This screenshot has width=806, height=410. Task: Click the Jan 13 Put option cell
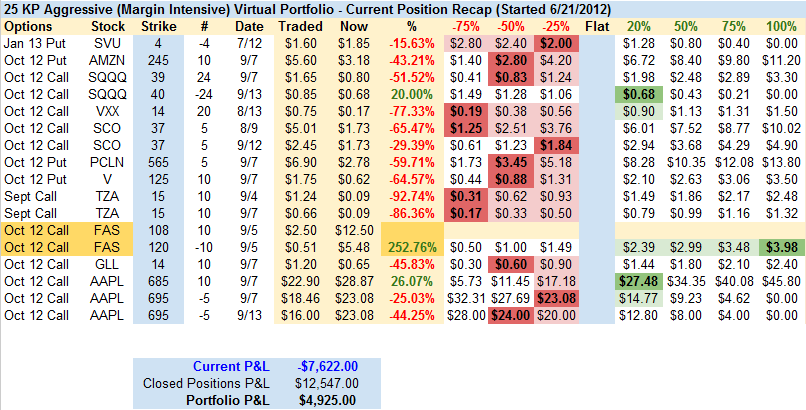point(31,44)
